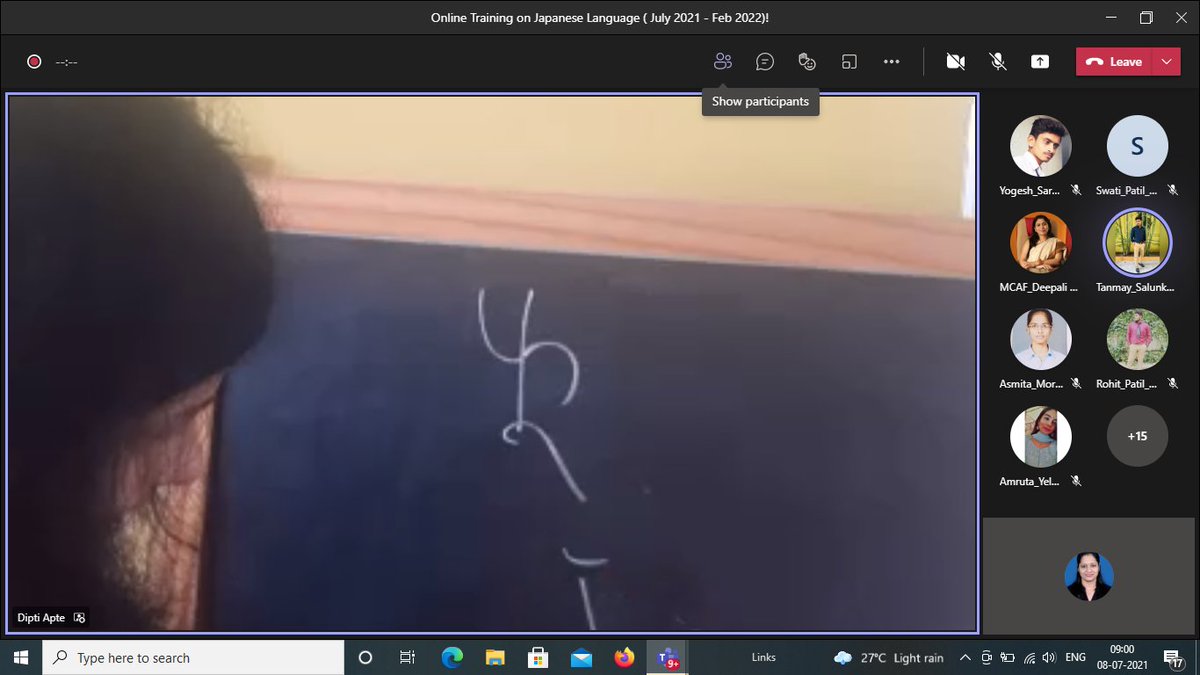
Task: Click Yogesh_Sar muted microphone icon
Action: pyautogui.click(x=1076, y=190)
